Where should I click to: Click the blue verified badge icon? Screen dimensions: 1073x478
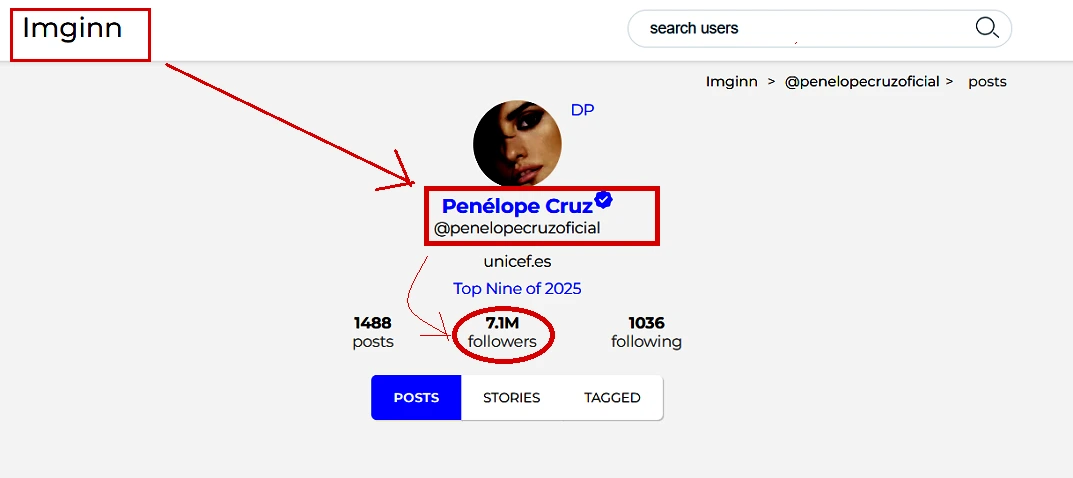coord(603,200)
